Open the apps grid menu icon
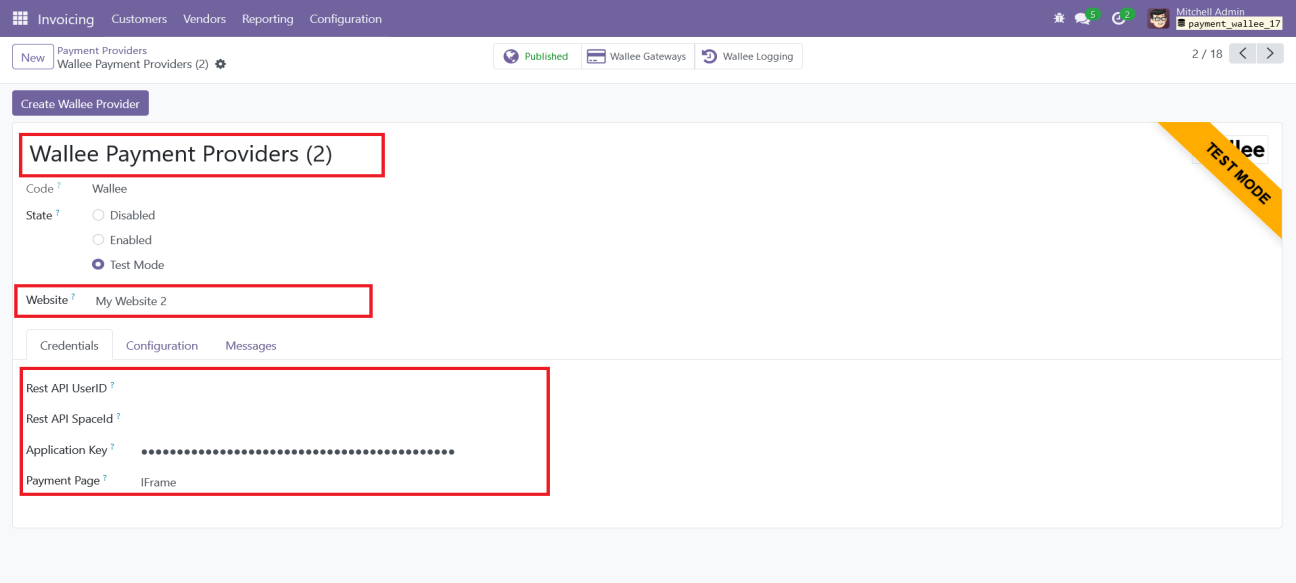 pos(20,19)
